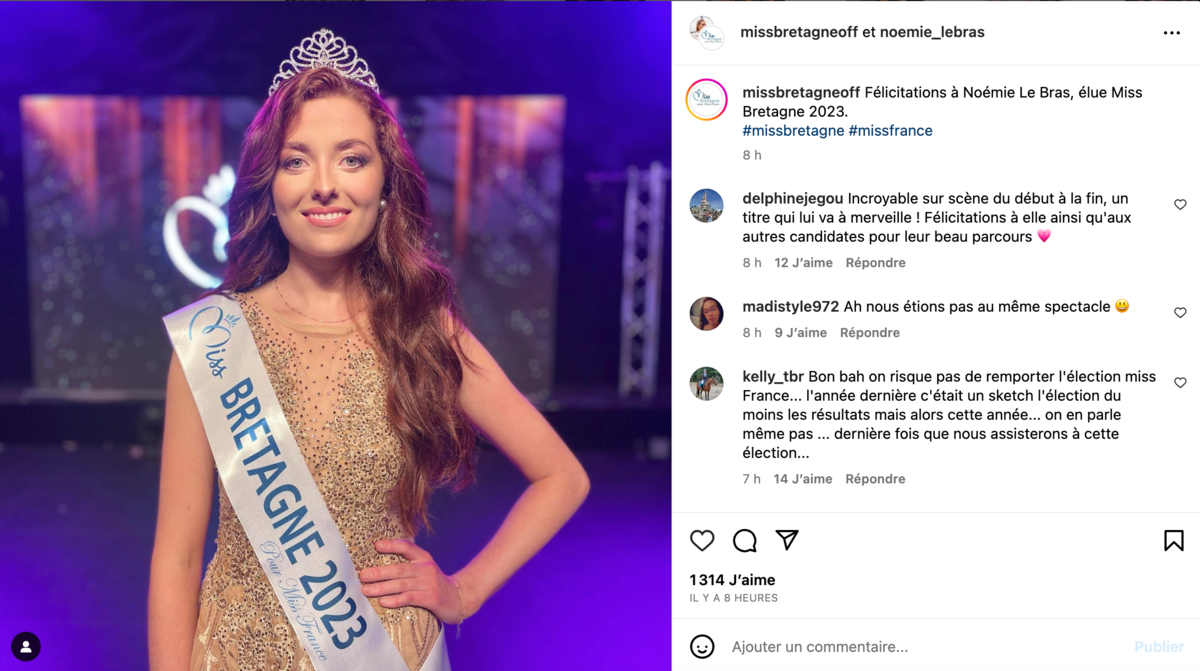Open missbretagneoff profile picture in header

706,32
